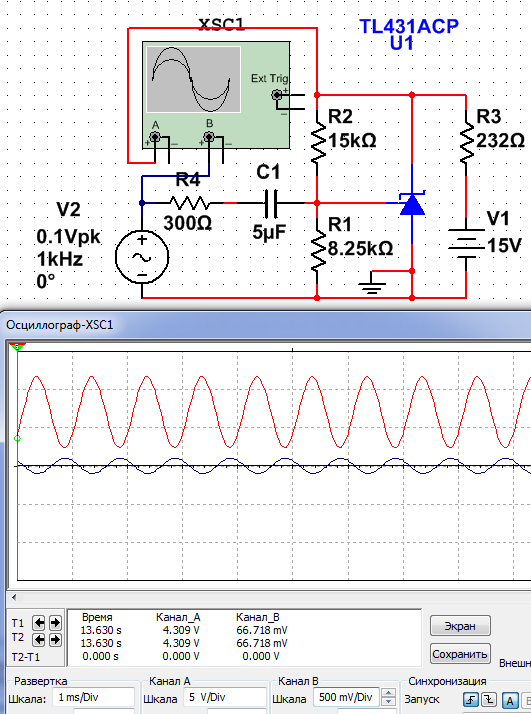Click the XSC1 oscilloscope instrument icon
This screenshot has height=714, width=531.
(x=216, y=95)
